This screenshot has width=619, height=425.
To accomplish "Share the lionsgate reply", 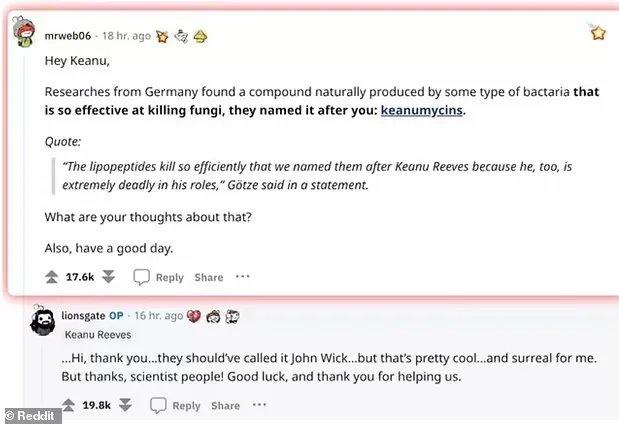I will [x=225, y=405].
